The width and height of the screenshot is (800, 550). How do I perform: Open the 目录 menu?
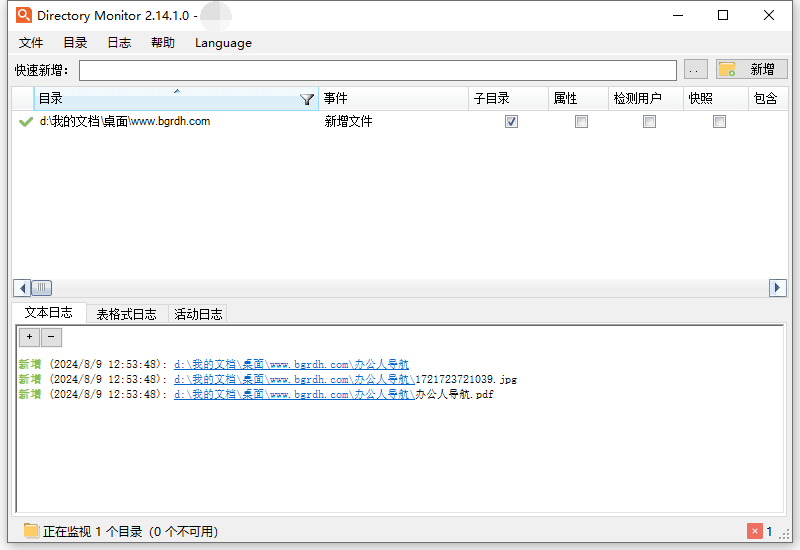click(x=75, y=43)
